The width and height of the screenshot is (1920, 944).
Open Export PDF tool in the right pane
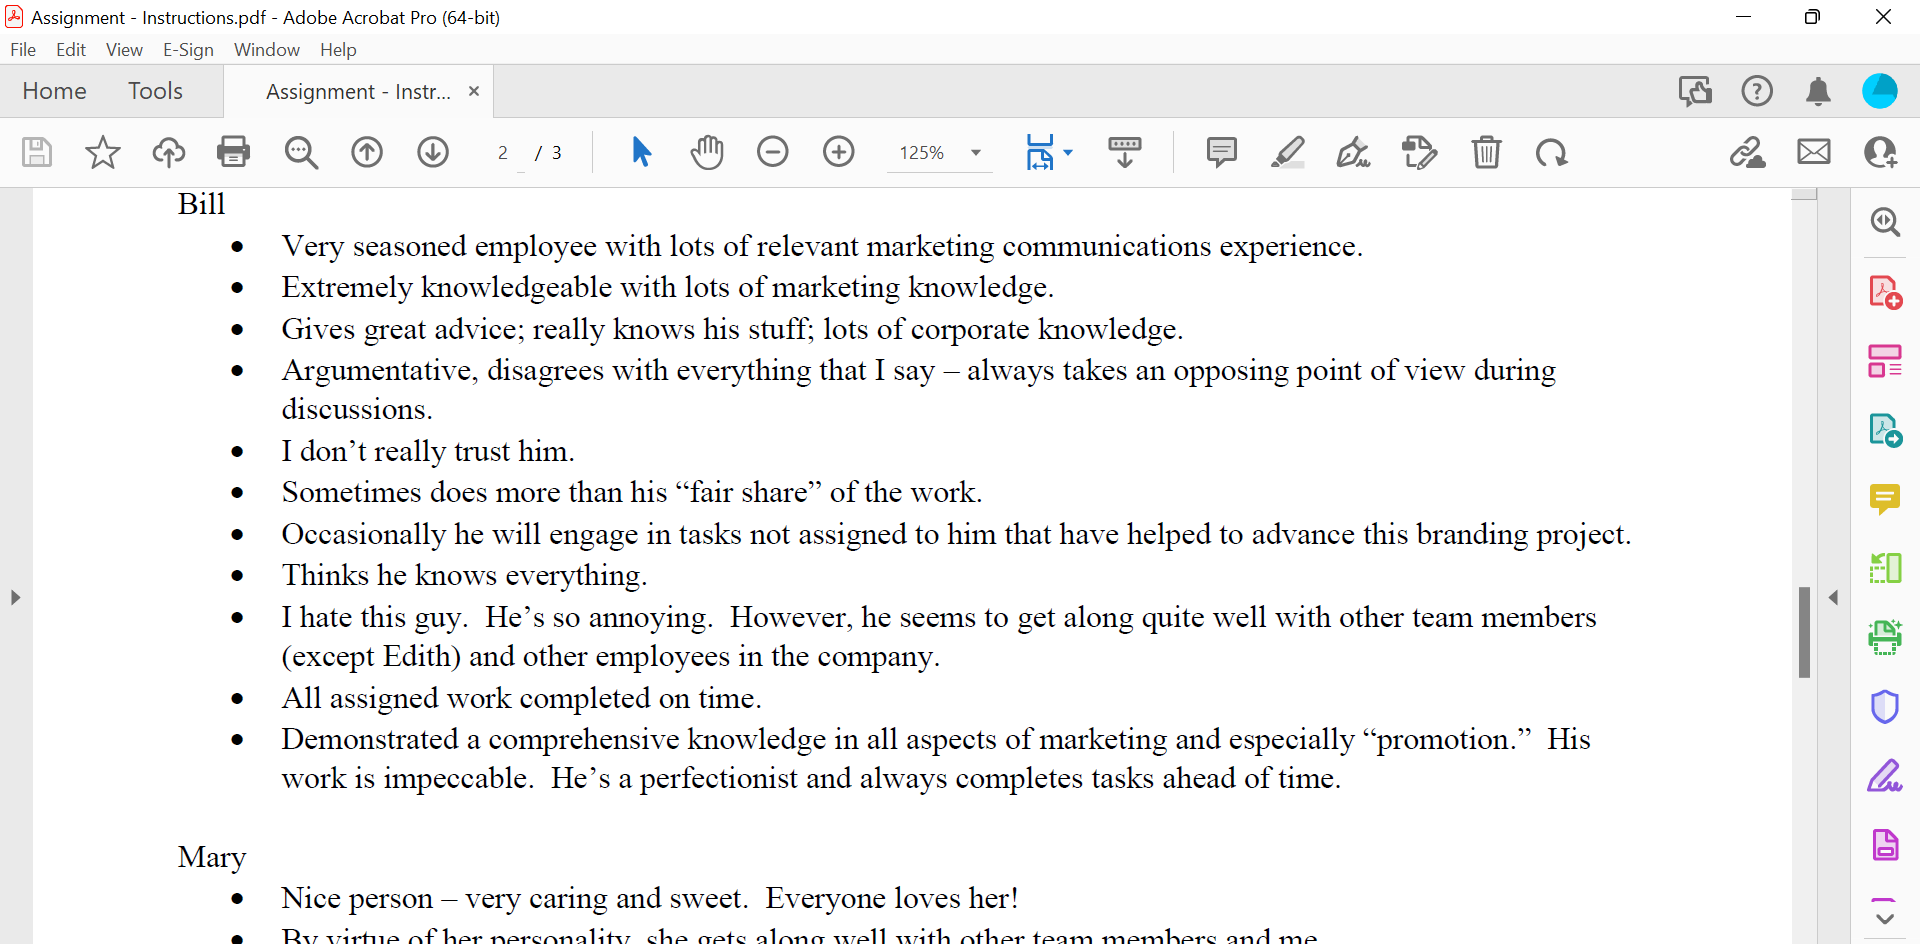tap(1886, 430)
